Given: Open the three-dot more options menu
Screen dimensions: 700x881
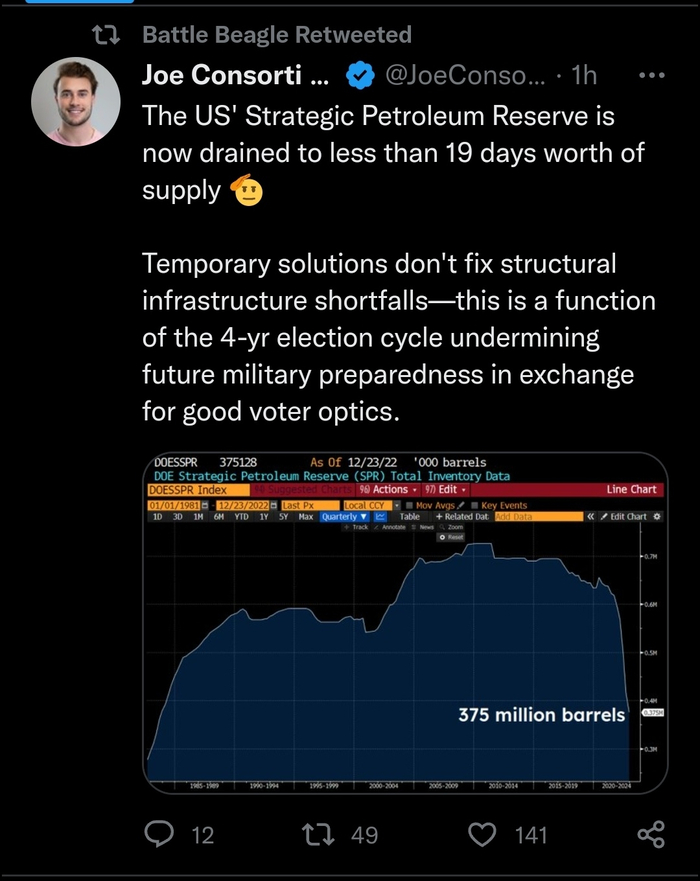Looking at the screenshot, I should coord(651,75).
